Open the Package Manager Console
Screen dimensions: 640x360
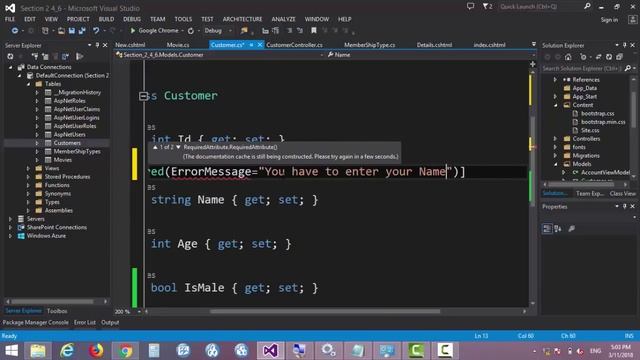[x=36, y=322]
